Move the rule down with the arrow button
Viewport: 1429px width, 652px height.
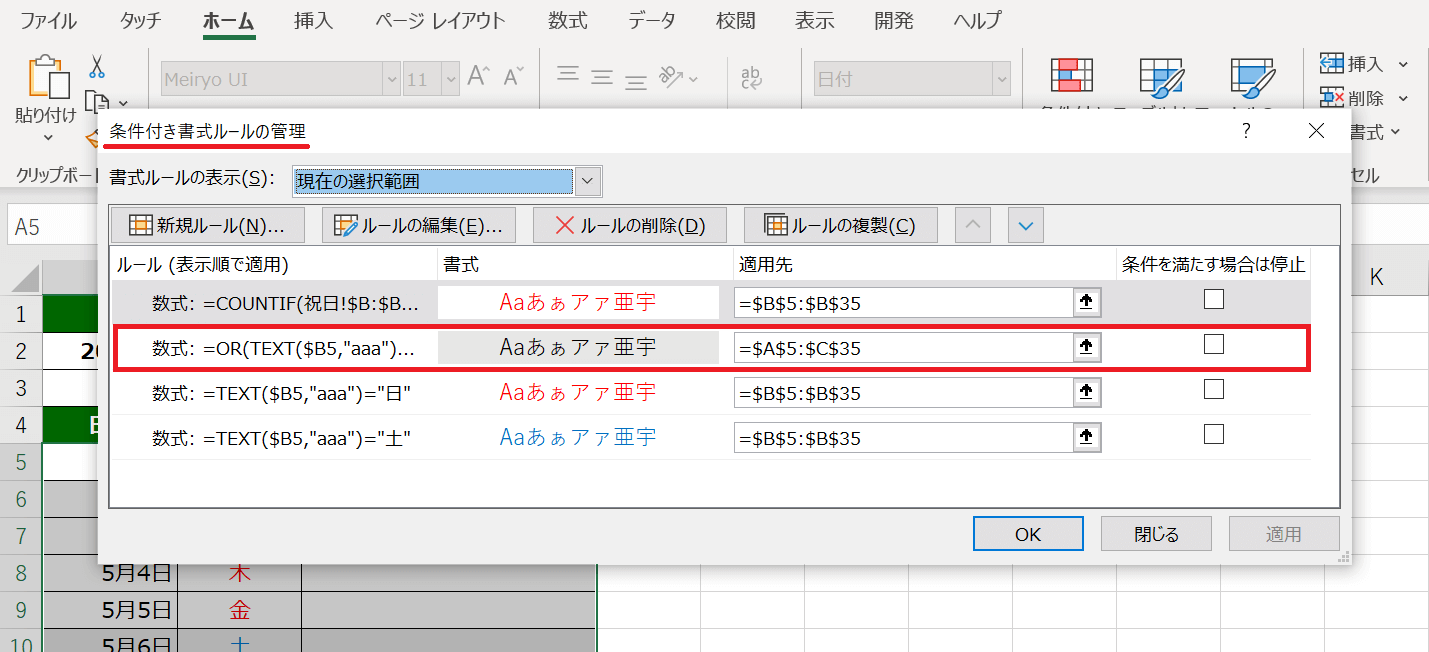click(x=1025, y=225)
